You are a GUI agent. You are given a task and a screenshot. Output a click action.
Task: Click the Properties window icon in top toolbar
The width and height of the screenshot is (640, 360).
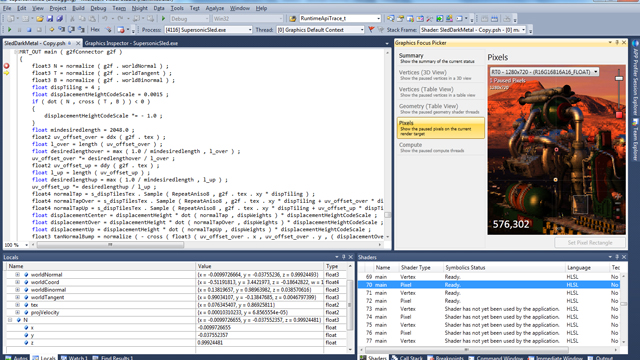click(x=400, y=19)
